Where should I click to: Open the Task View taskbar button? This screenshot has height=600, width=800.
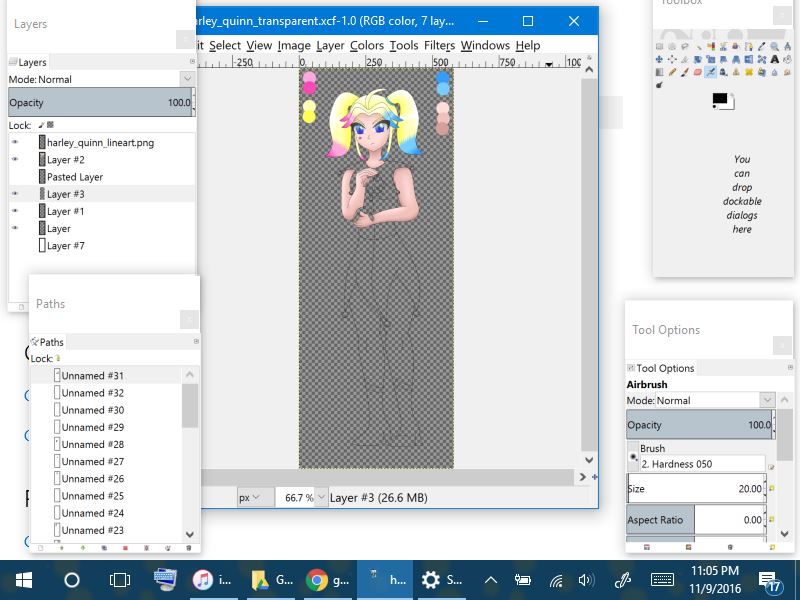pos(119,580)
